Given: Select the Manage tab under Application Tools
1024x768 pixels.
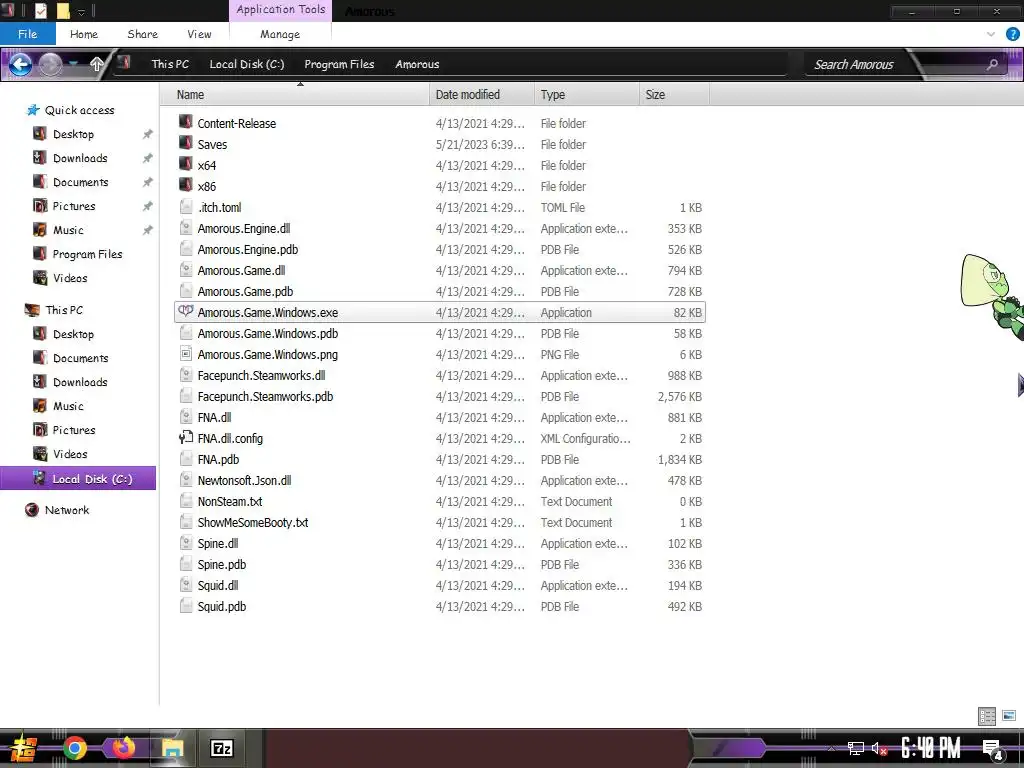Looking at the screenshot, I should 280,34.
